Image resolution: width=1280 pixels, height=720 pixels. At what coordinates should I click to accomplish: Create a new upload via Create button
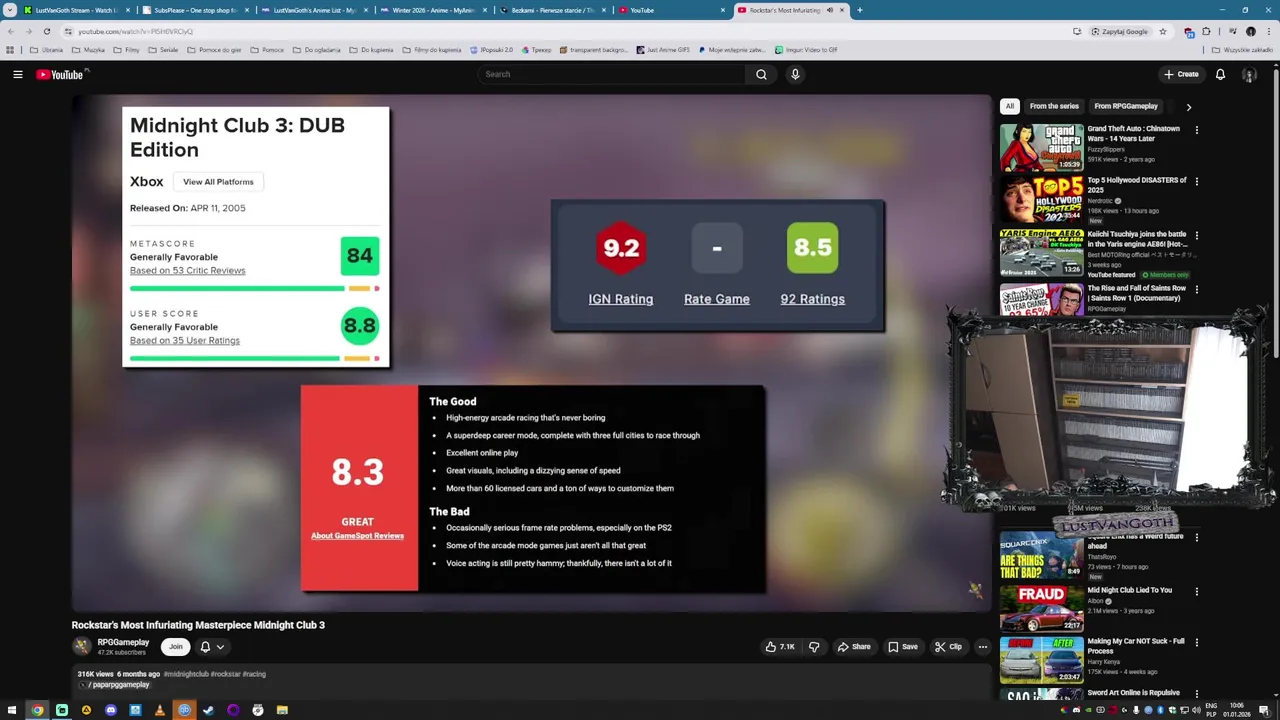[x=1181, y=74]
